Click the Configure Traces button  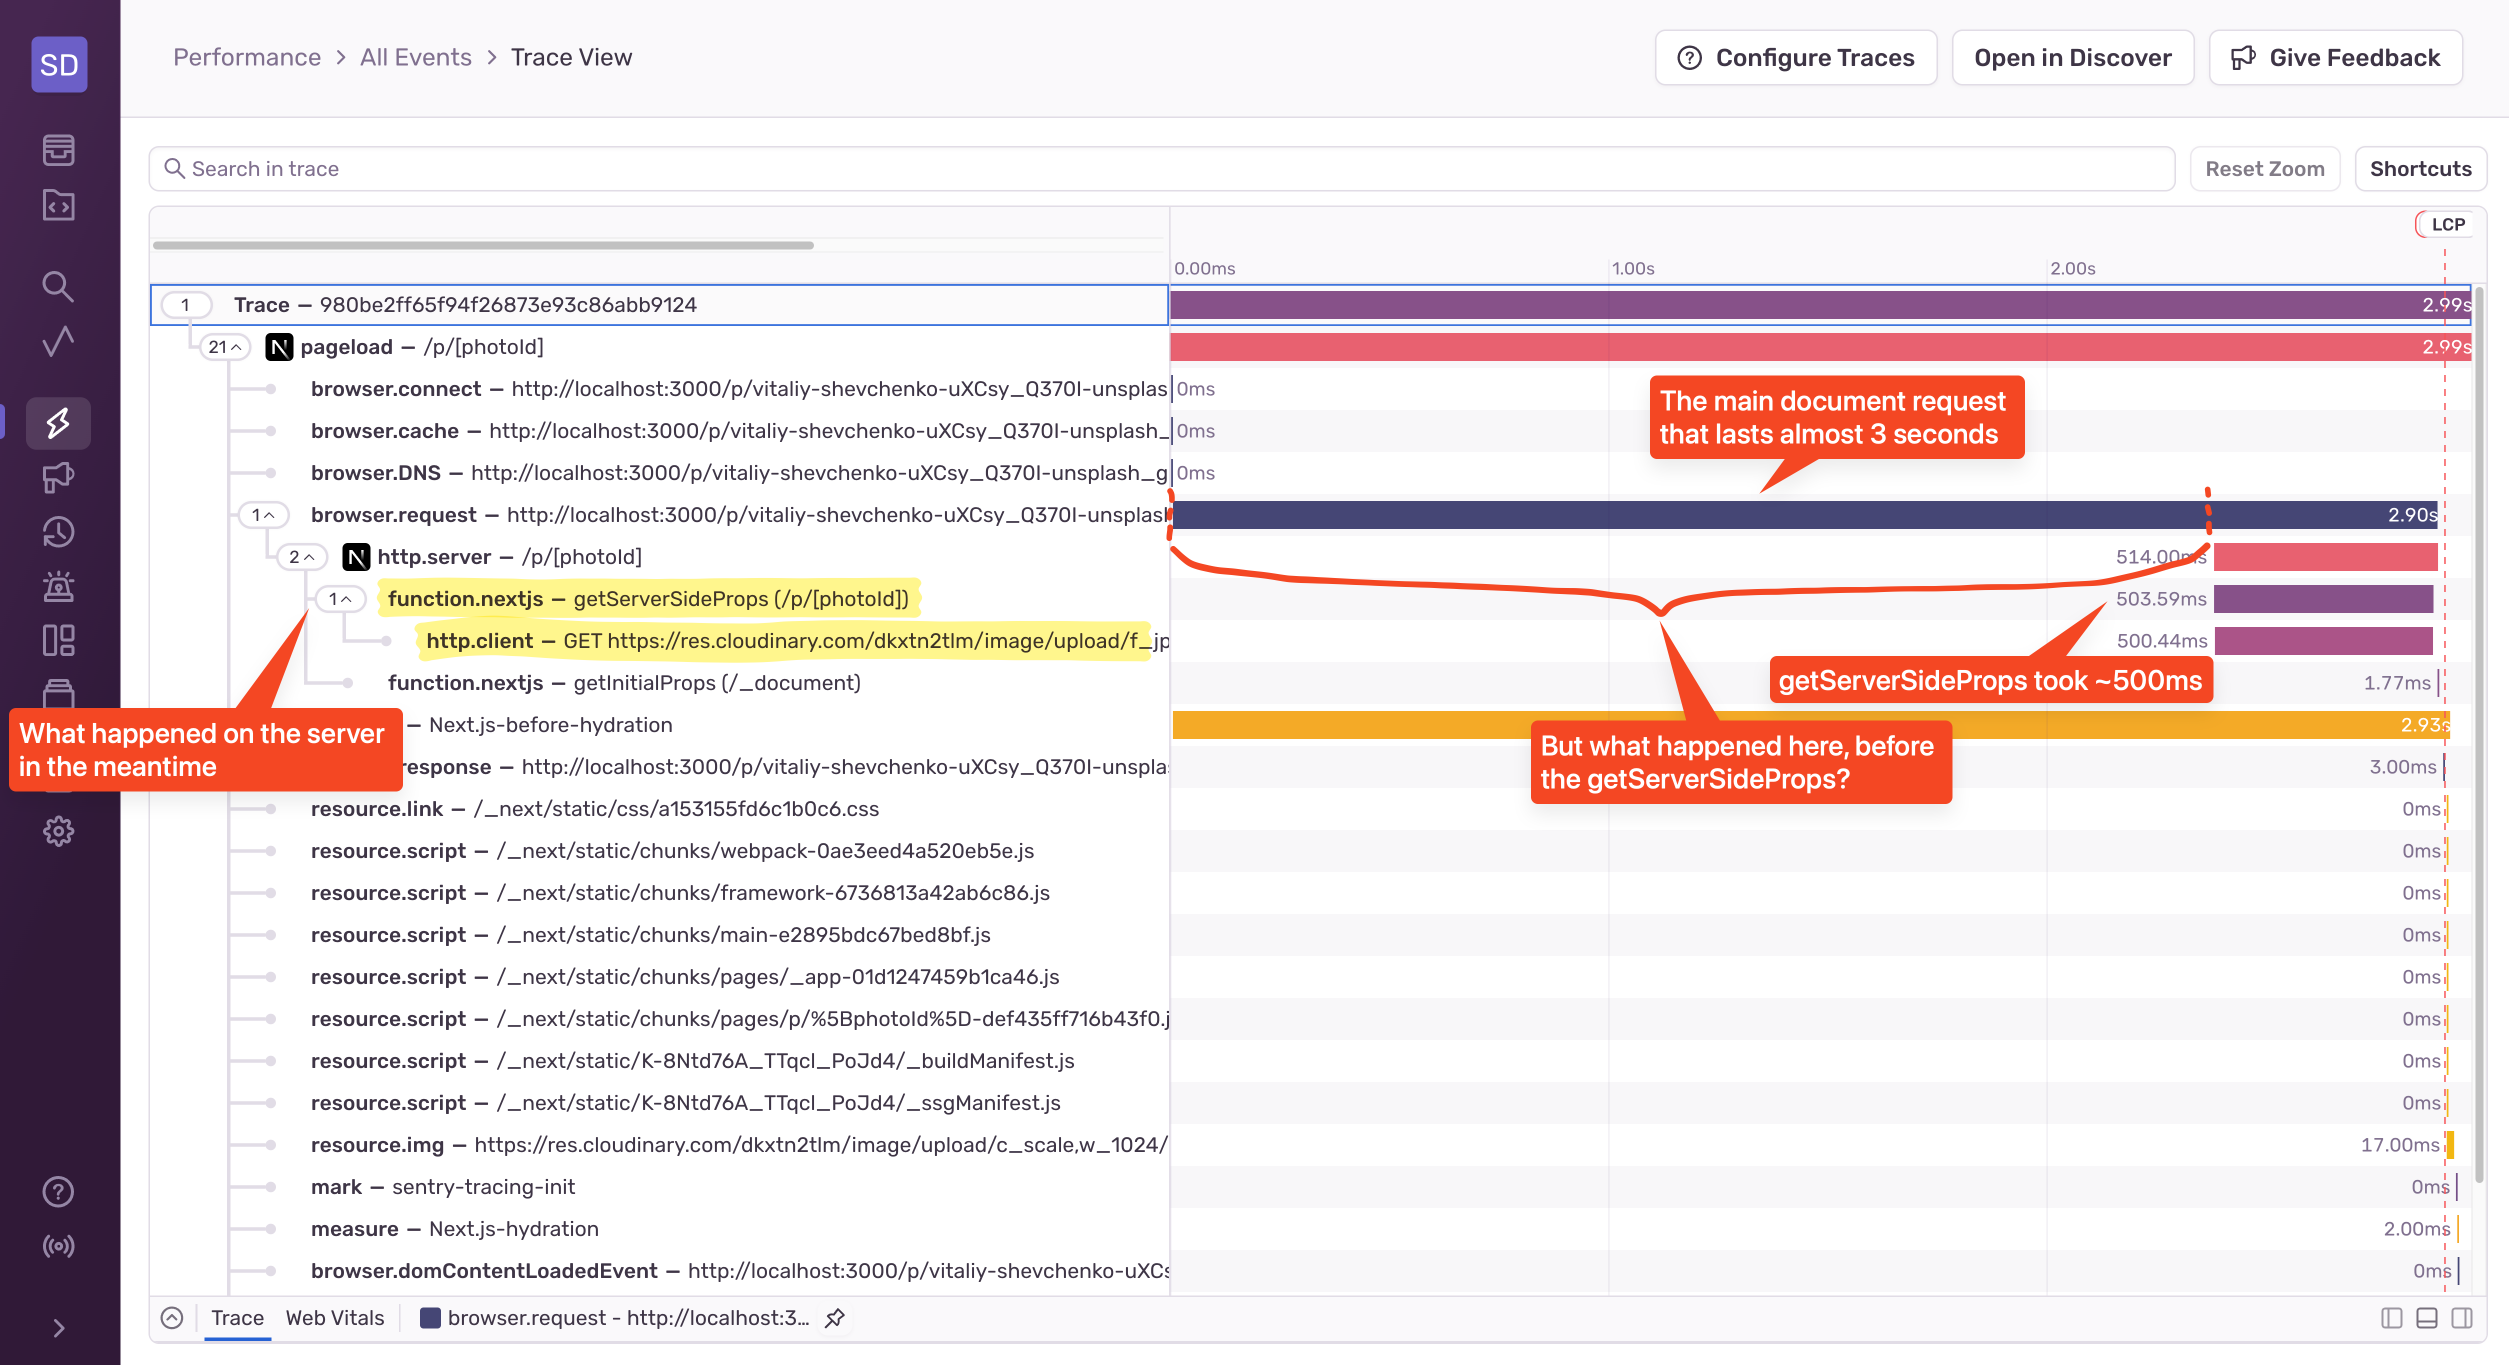(x=1795, y=58)
